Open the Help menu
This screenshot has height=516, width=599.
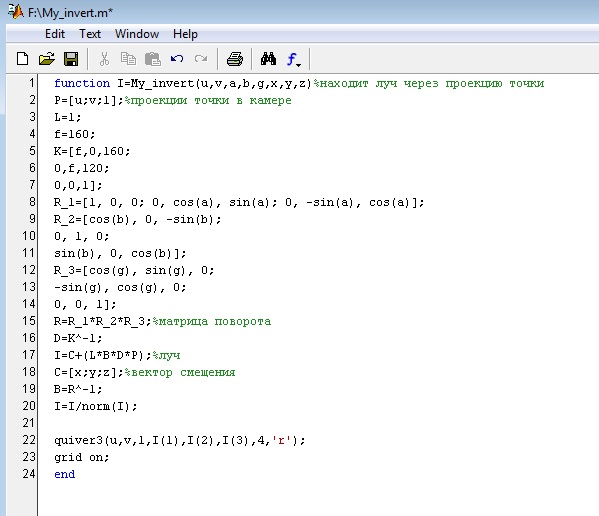(x=185, y=34)
